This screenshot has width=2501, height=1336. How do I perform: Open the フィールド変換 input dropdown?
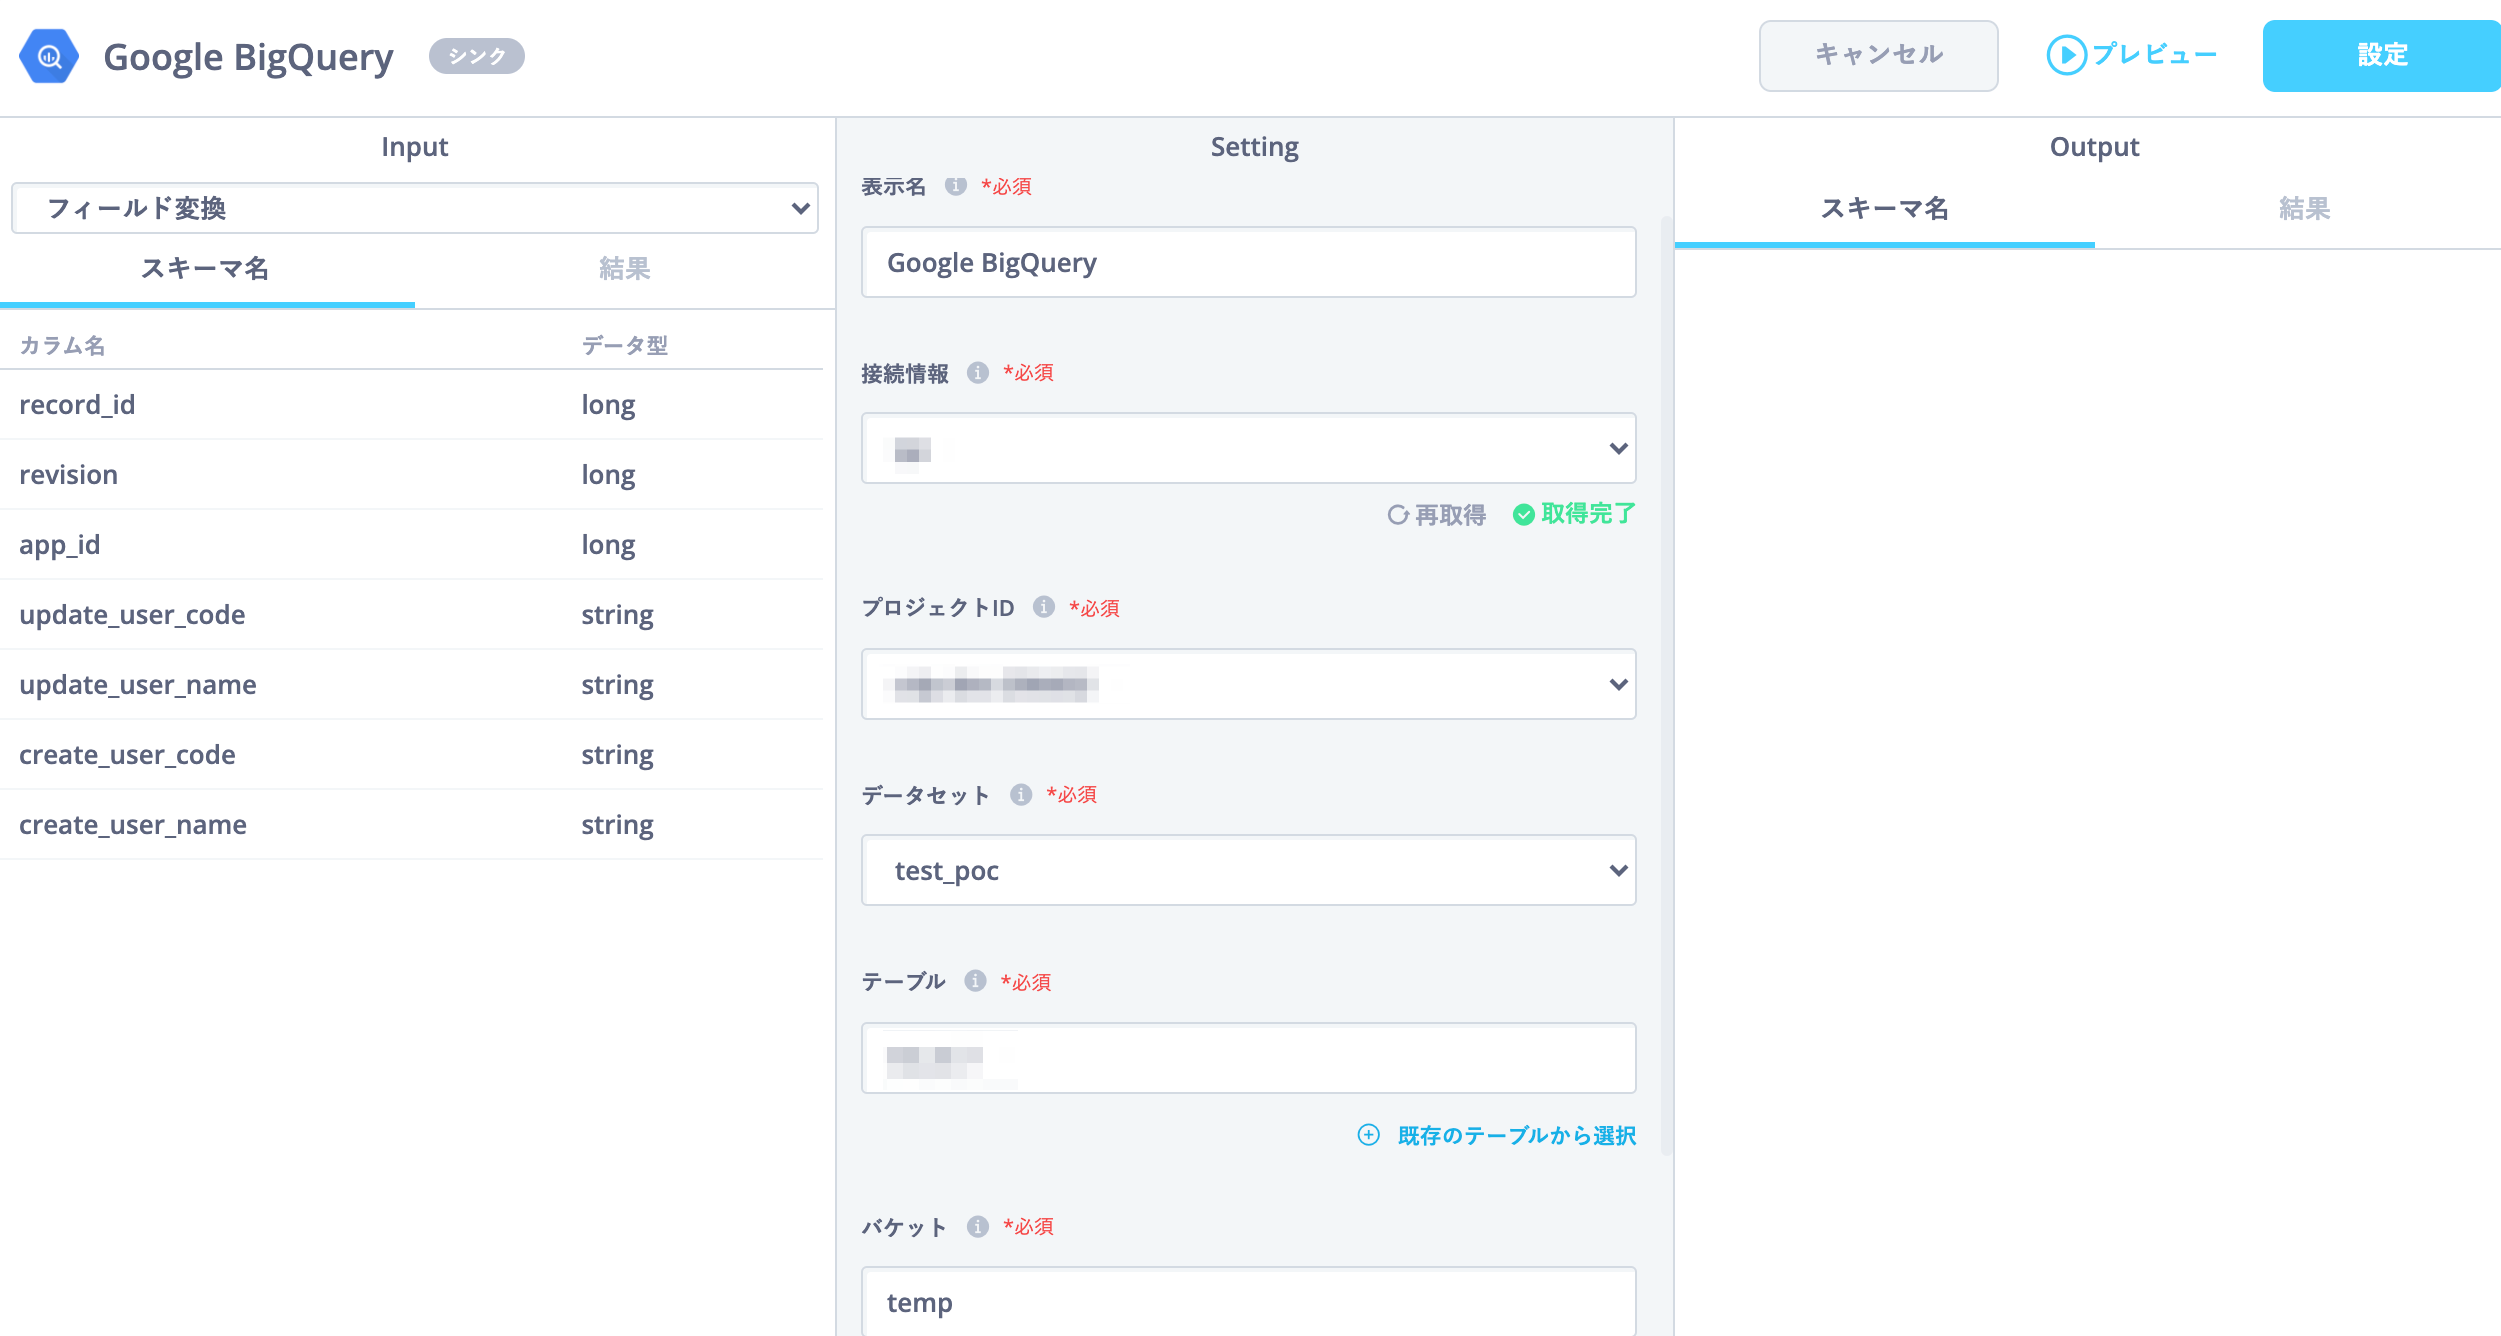[x=415, y=208]
